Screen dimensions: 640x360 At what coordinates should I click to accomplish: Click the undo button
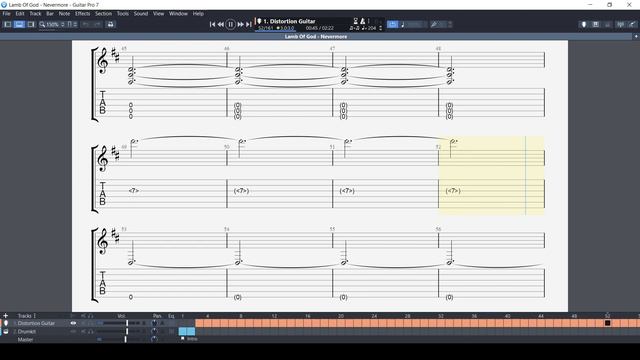pyautogui.click(x=86, y=24)
